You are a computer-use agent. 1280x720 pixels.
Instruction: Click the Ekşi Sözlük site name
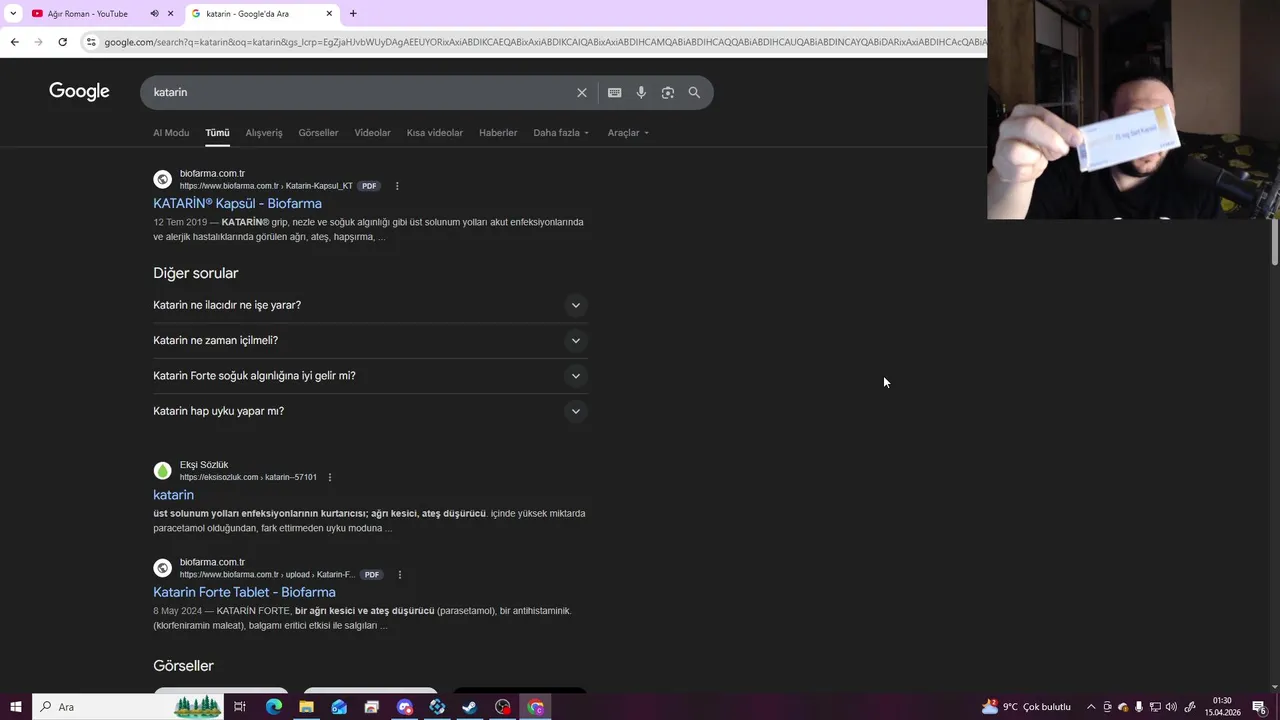click(204, 465)
